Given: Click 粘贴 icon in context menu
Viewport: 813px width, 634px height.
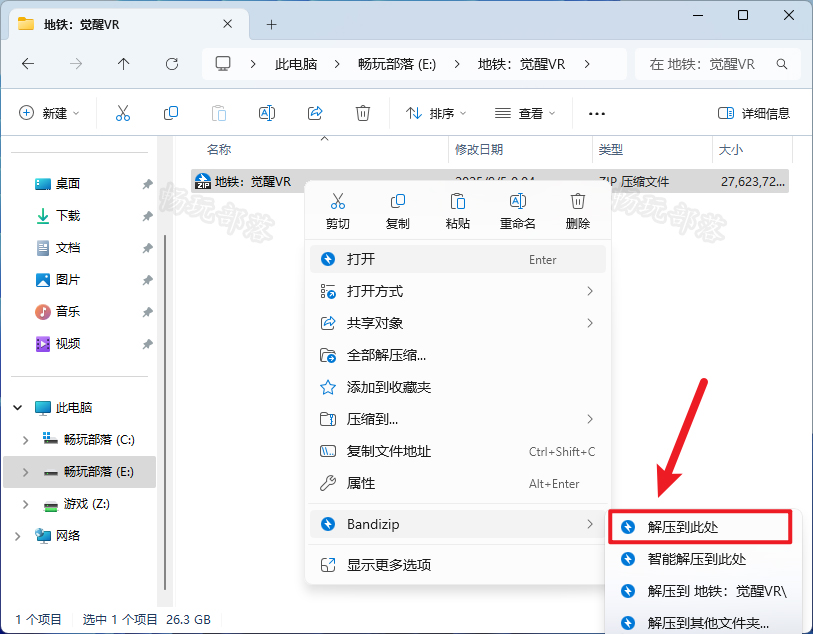Looking at the screenshot, I should pyautogui.click(x=458, y=201).
